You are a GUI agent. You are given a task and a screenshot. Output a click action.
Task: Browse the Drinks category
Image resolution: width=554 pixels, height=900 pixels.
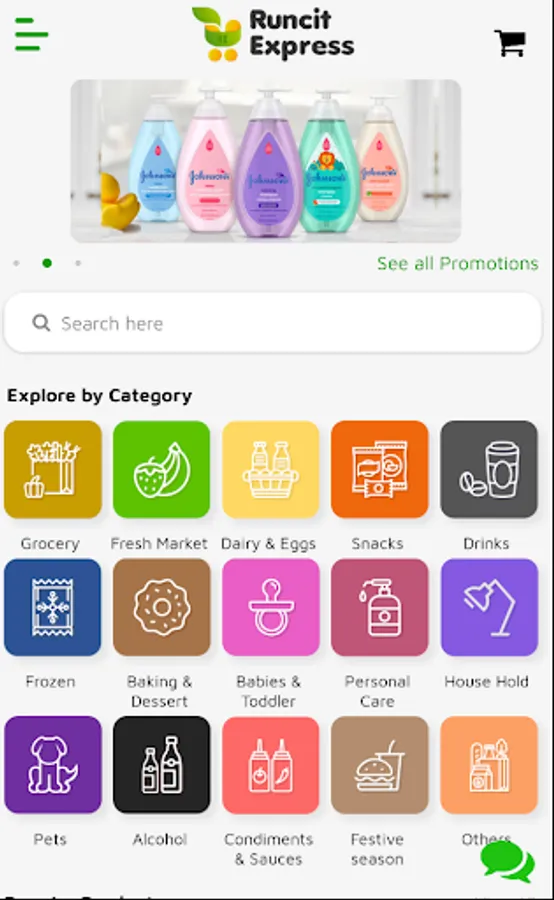(x=489, y=470)
